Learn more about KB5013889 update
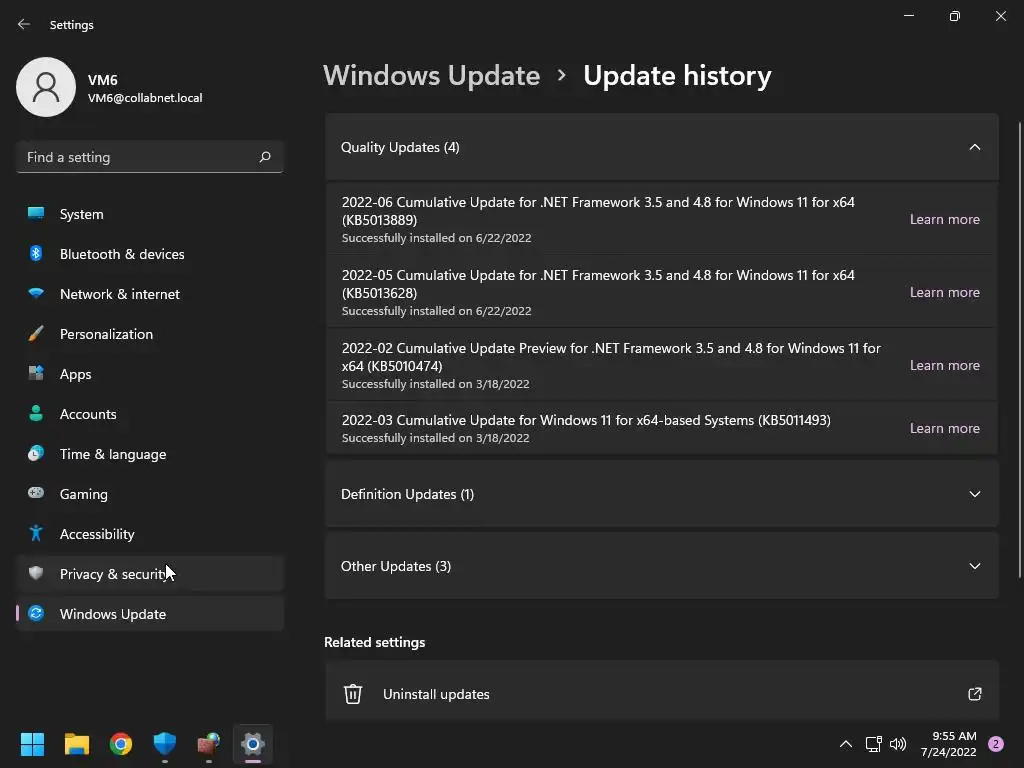Image resolution: width=1024 pixels, height=768 pixels. 944,219
